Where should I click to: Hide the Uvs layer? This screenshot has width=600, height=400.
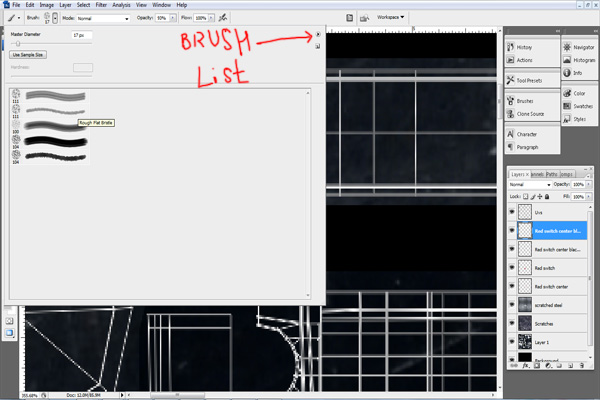(512, 212)
